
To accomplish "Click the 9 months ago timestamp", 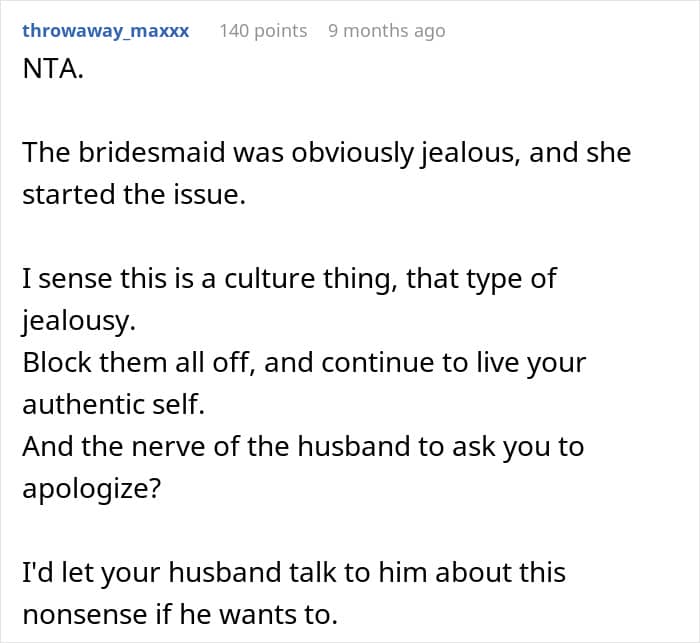I will click(386, 31).
